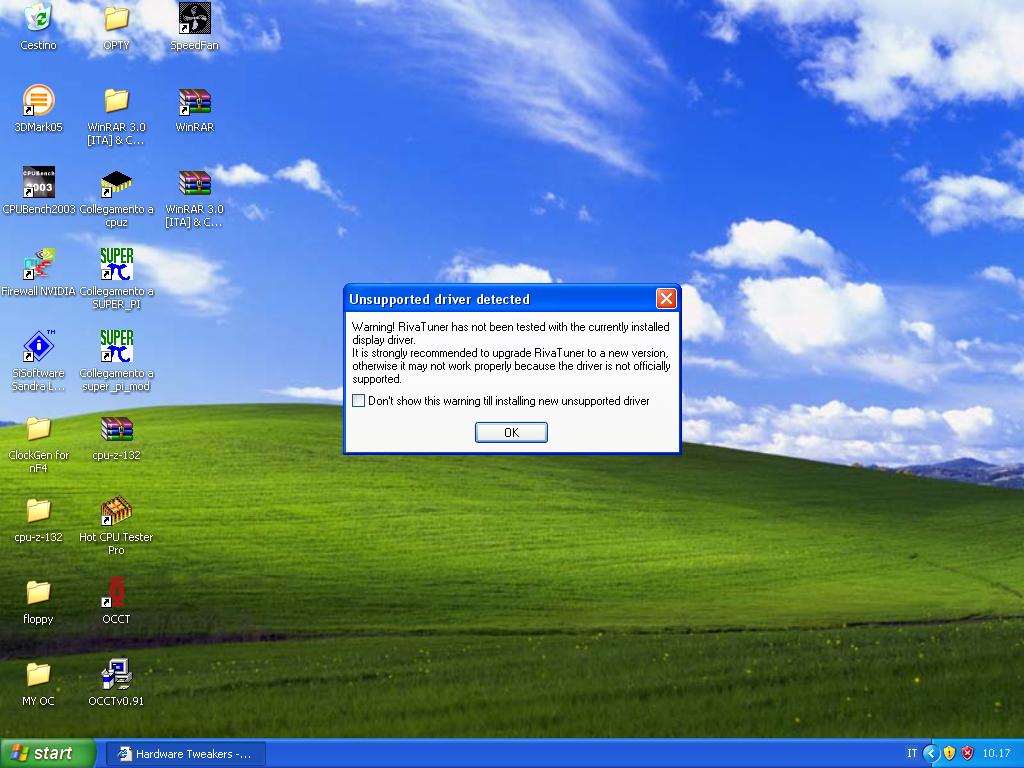This screenshot has height=768, width=1024.
Task: Select the Collegamento a super_pi_mod shortcut
Action: pos(116,346)
